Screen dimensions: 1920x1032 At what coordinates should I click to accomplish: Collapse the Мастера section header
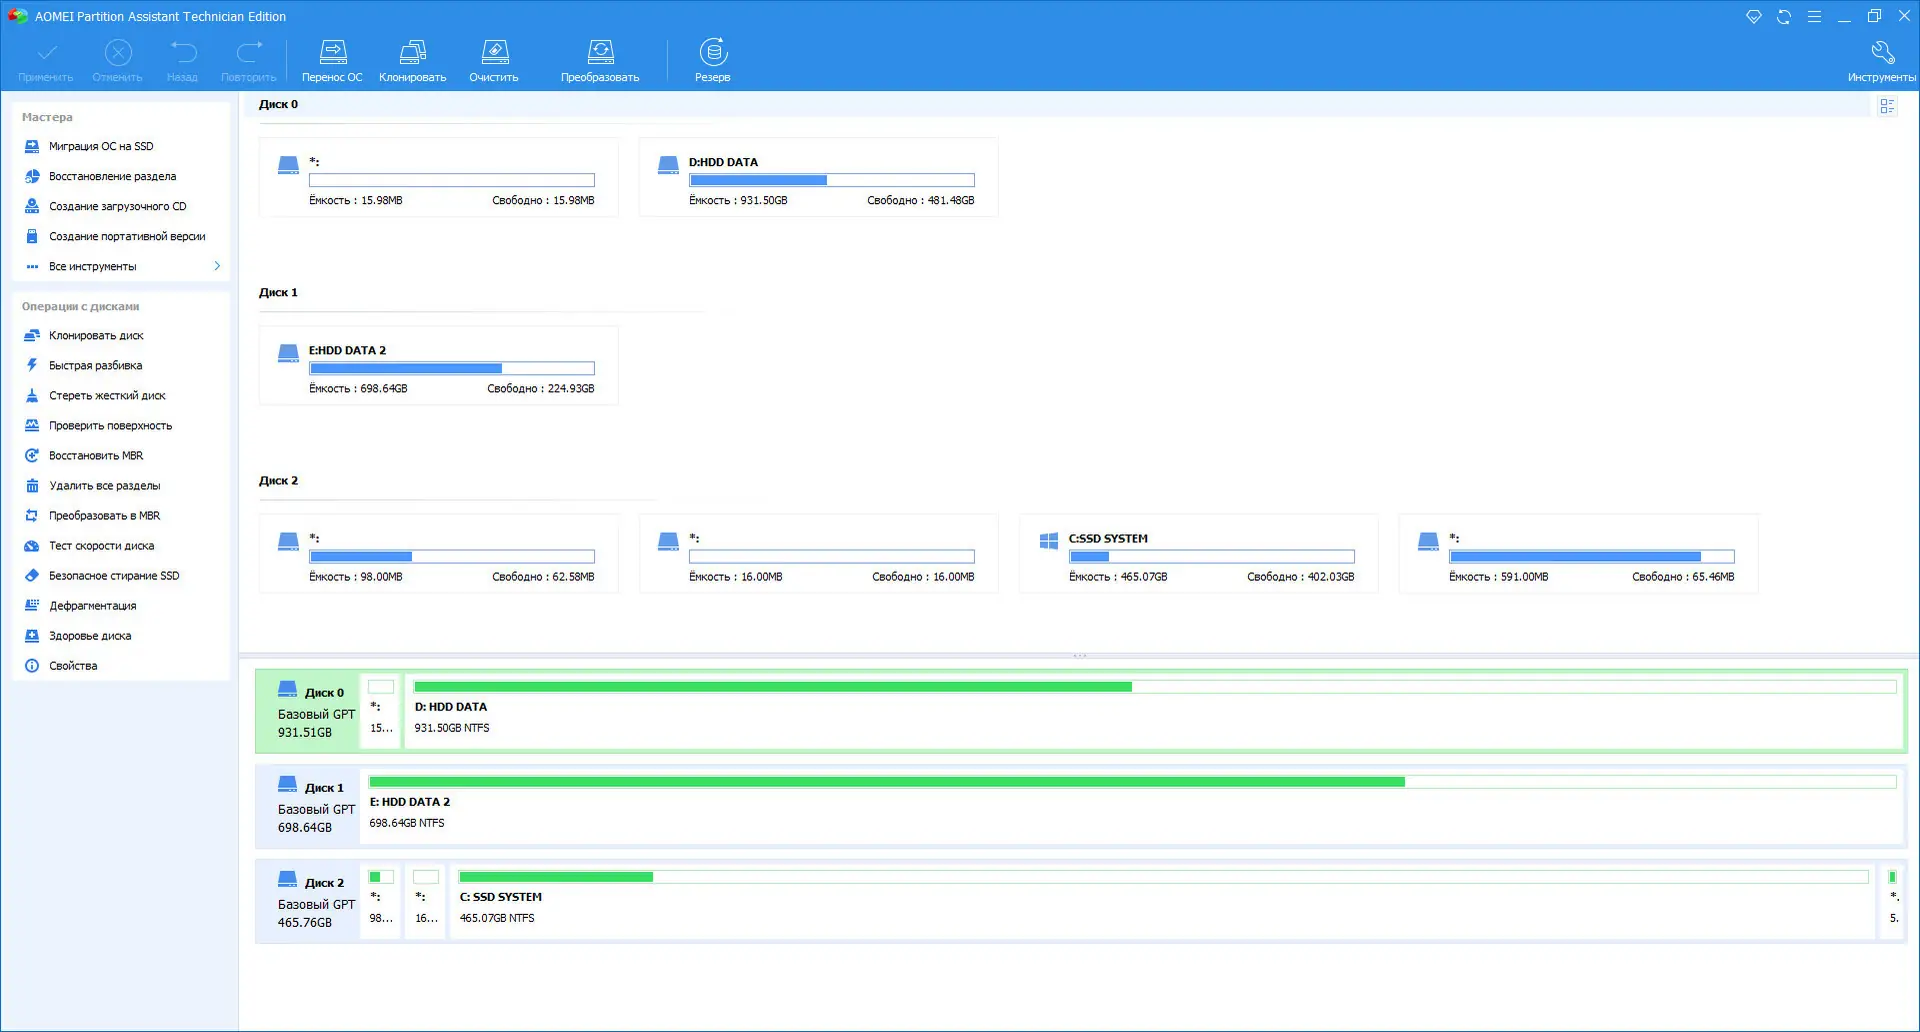47,117
